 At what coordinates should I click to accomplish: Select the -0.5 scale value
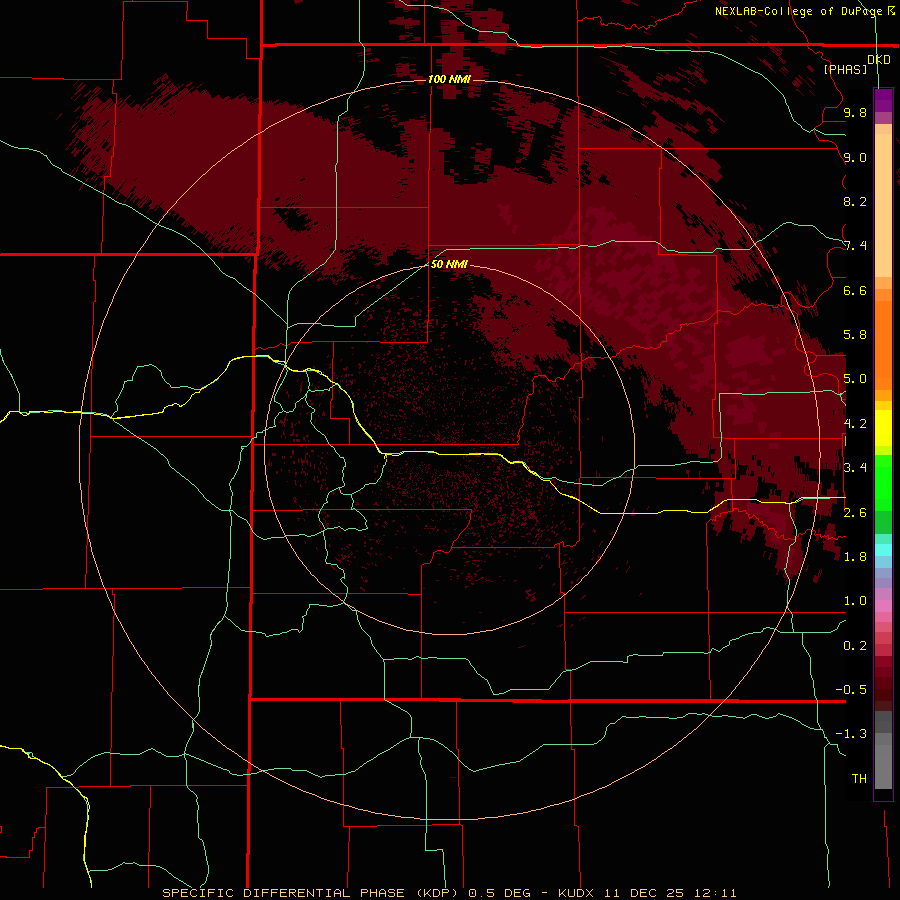851,690
